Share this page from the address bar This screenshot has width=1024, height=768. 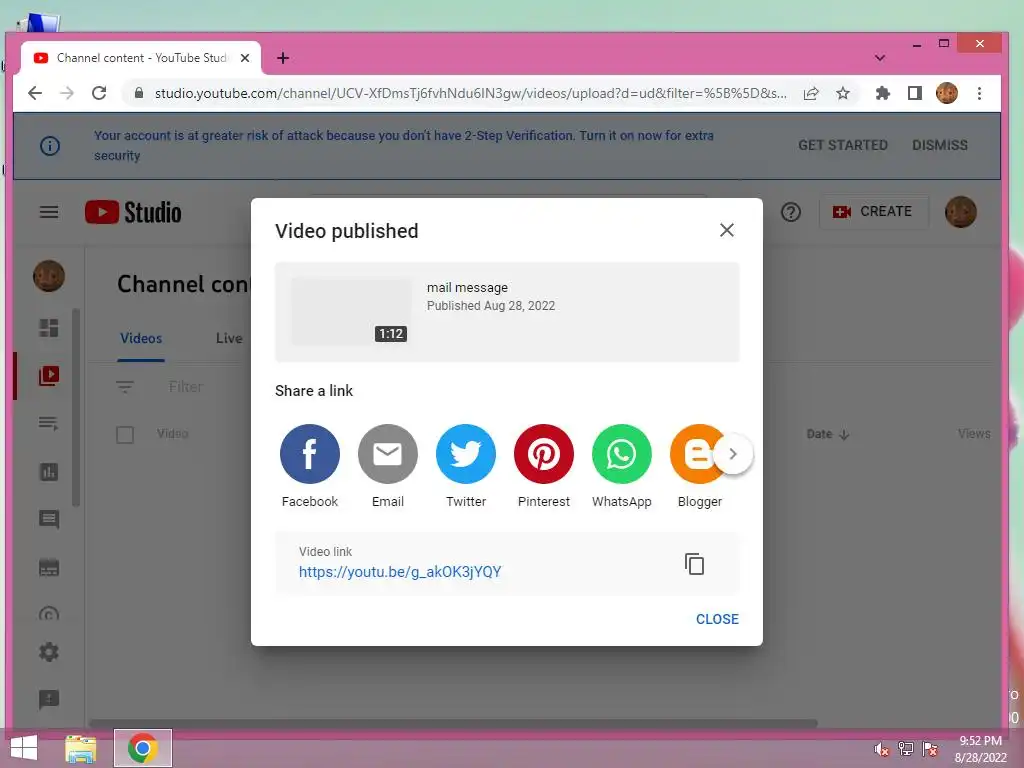point(811,93)
